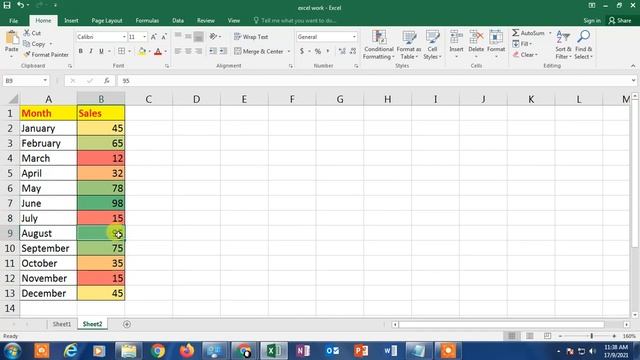The height and width of the screenshot is (360, 640).
Task: Switch to Sheet1 tab
Action: click(x=62, y=324)
